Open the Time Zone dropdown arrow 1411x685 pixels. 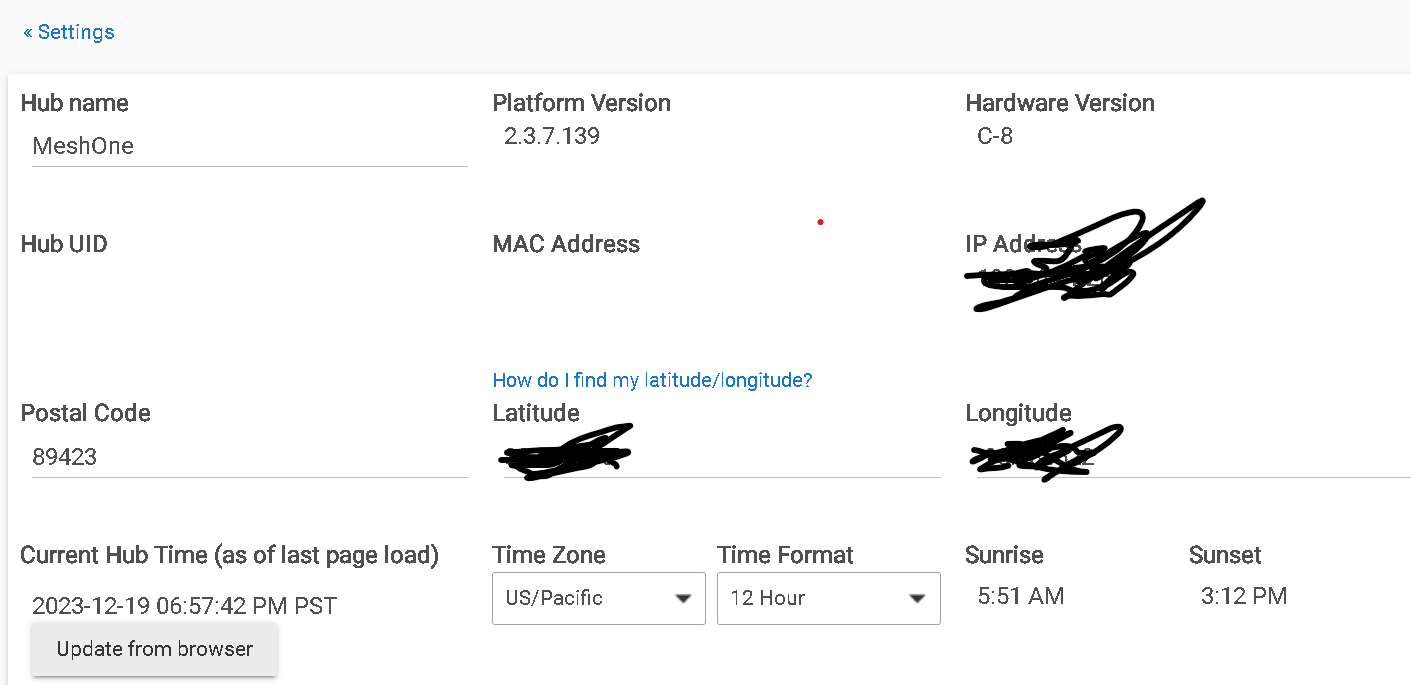tap(683, 598)
